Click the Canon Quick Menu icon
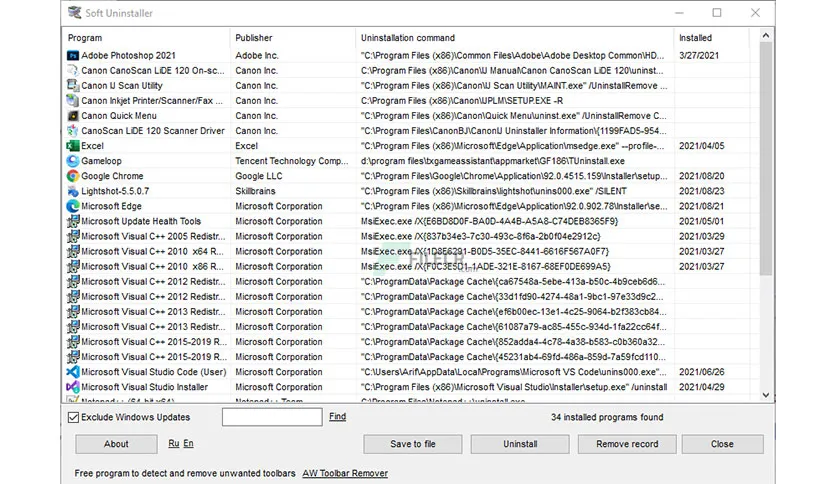 pos(73,116)
